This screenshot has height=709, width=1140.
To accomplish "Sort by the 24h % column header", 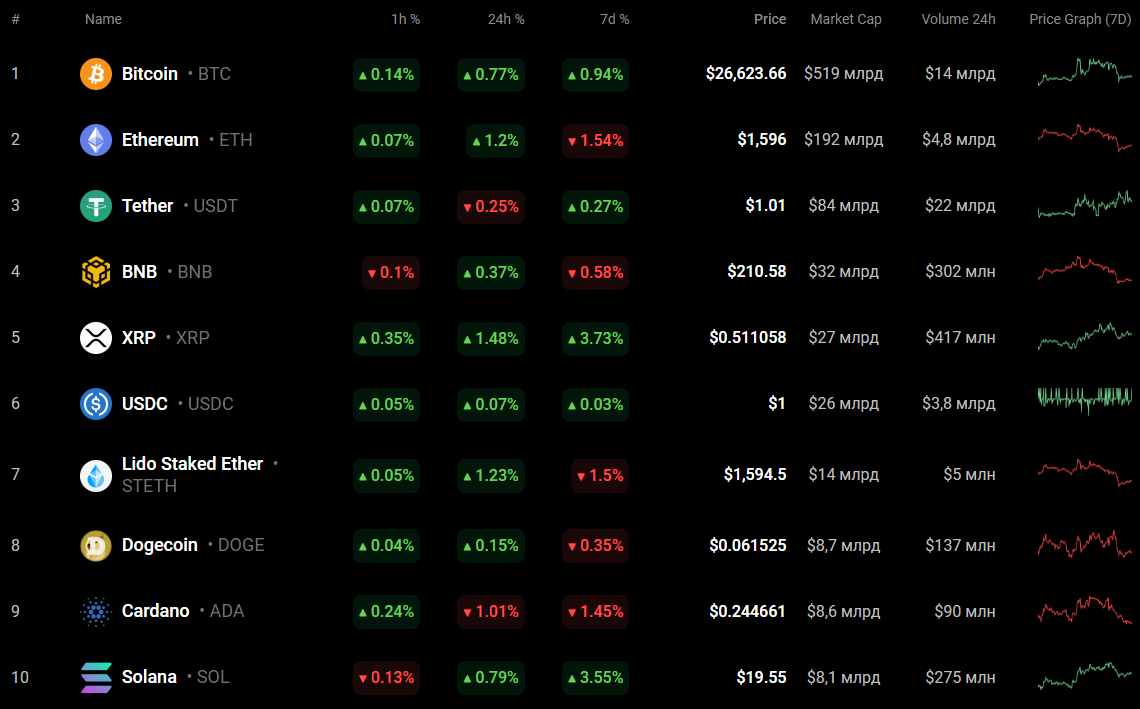I will coord(505,20).
